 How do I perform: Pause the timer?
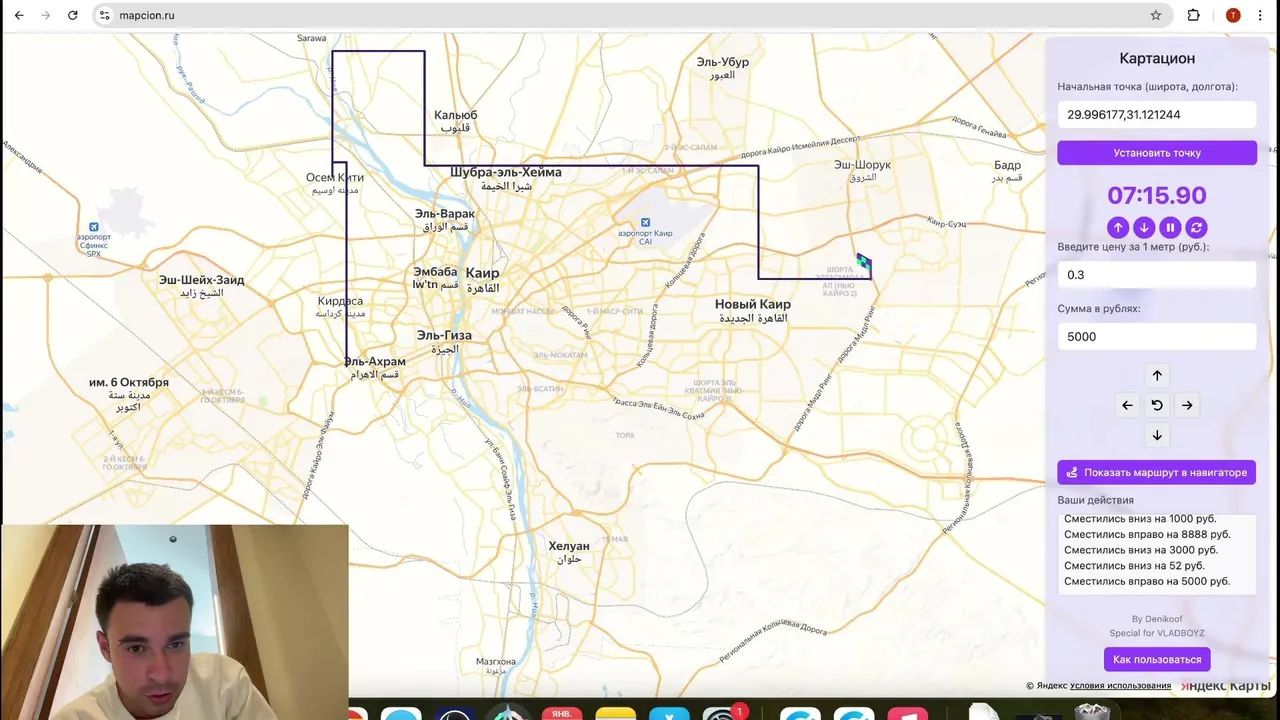[x=1171, y=227]
